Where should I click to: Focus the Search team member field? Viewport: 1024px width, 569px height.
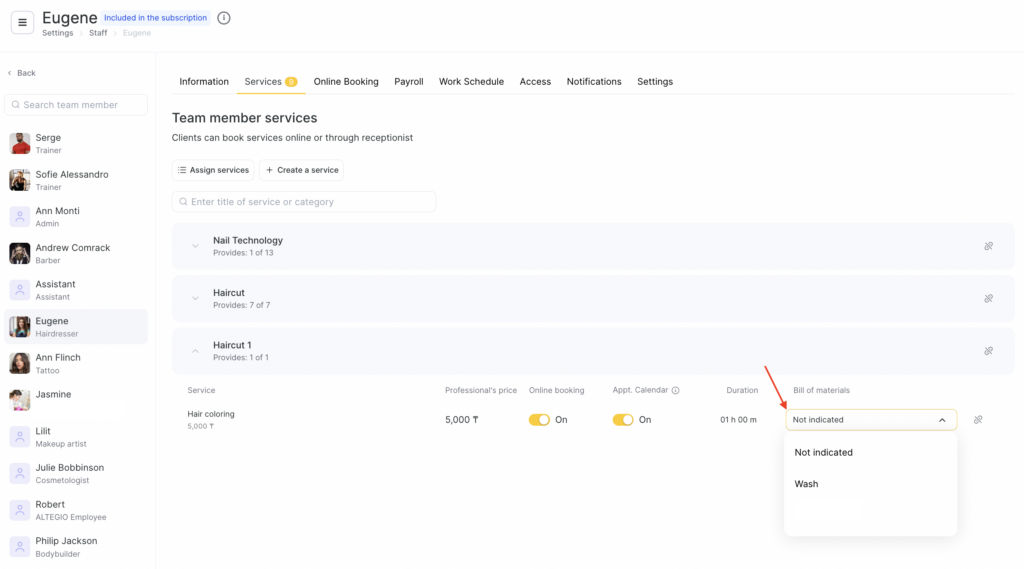(x=76, y=105)
